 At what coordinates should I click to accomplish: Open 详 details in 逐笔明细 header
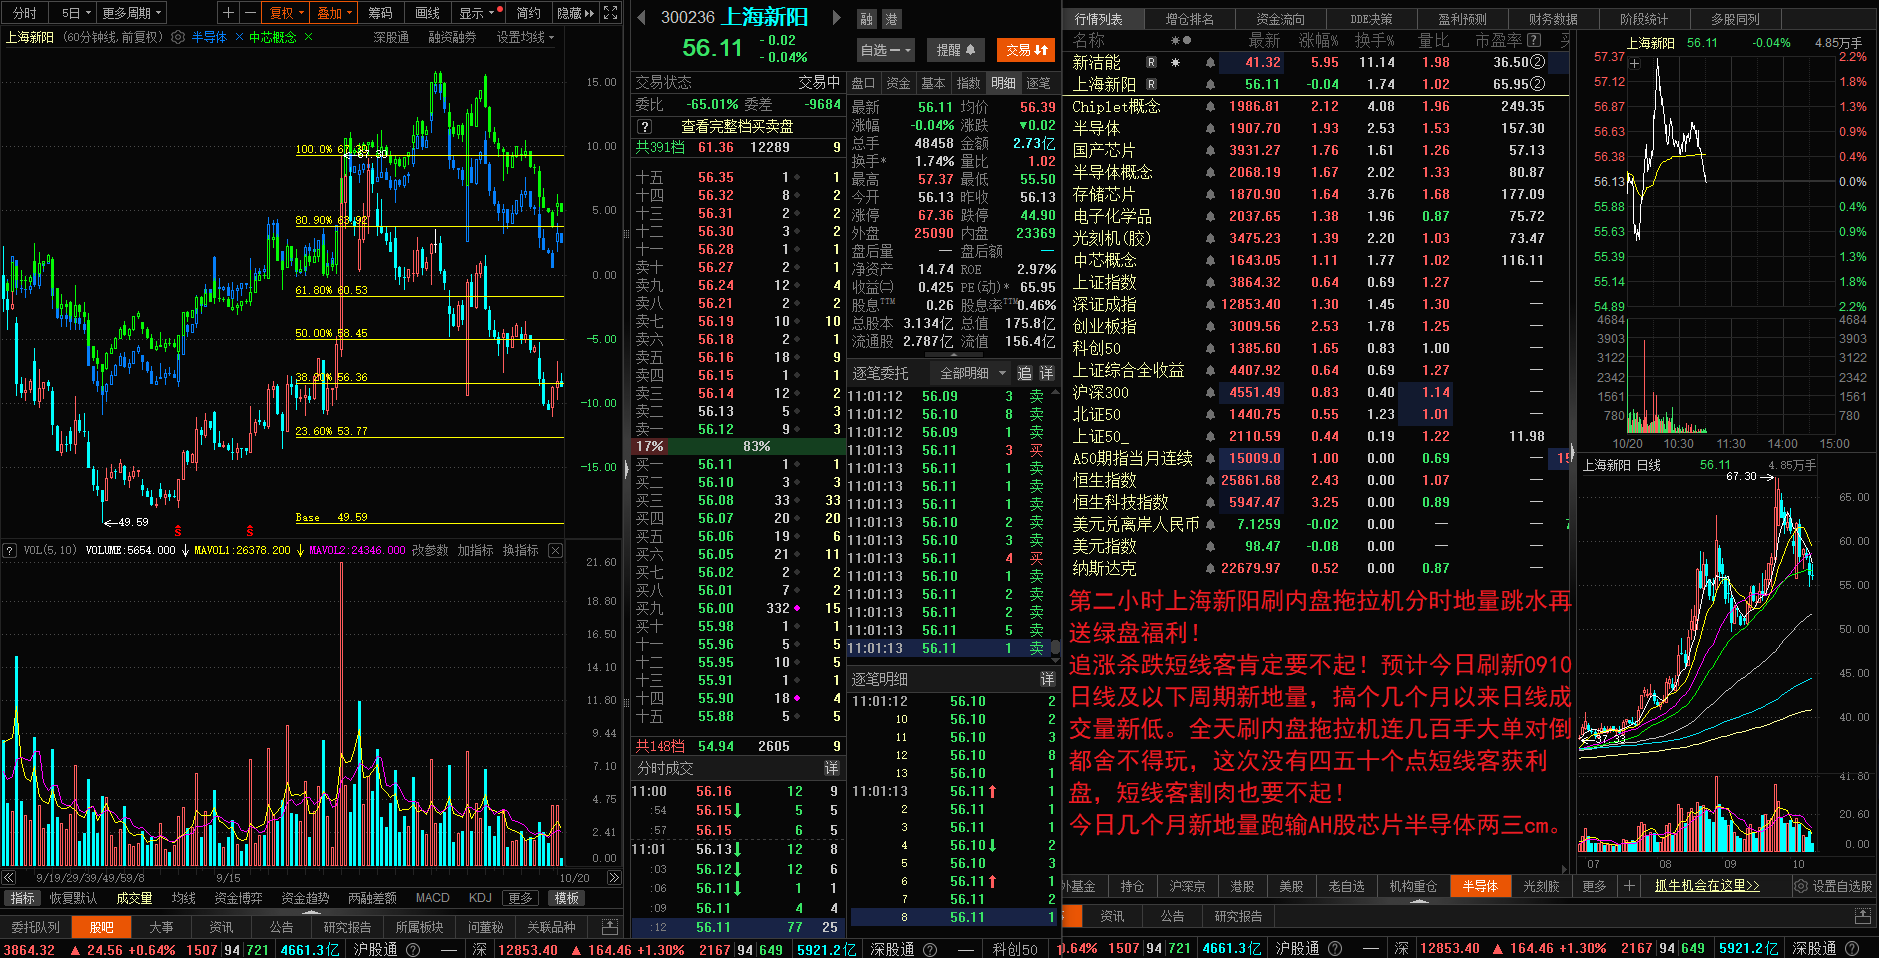point(1047,679)
